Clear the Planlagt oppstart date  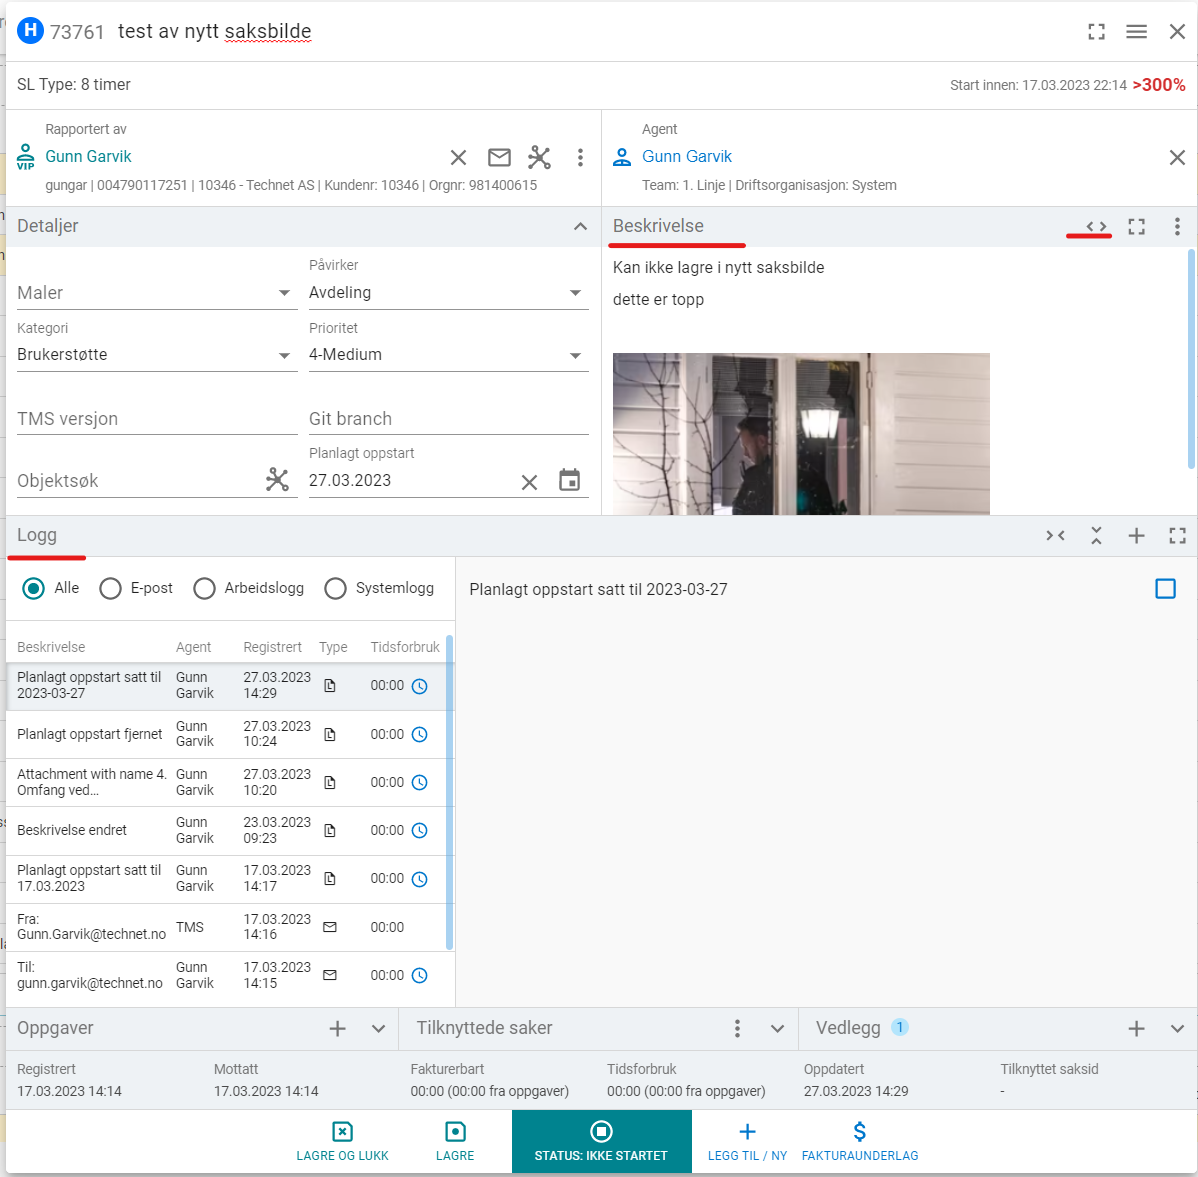[529, 482]
